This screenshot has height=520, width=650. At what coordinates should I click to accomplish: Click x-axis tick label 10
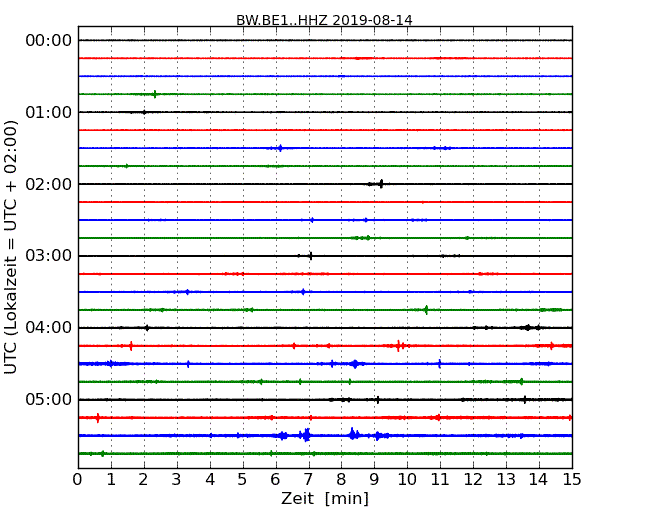(407, 480)
